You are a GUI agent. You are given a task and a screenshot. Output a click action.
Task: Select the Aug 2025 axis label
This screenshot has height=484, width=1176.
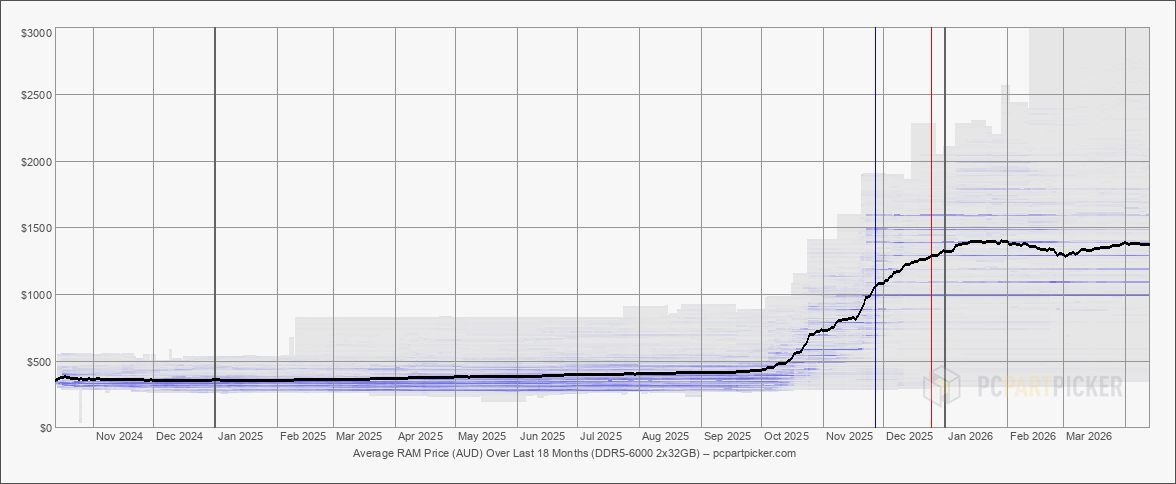666,436
